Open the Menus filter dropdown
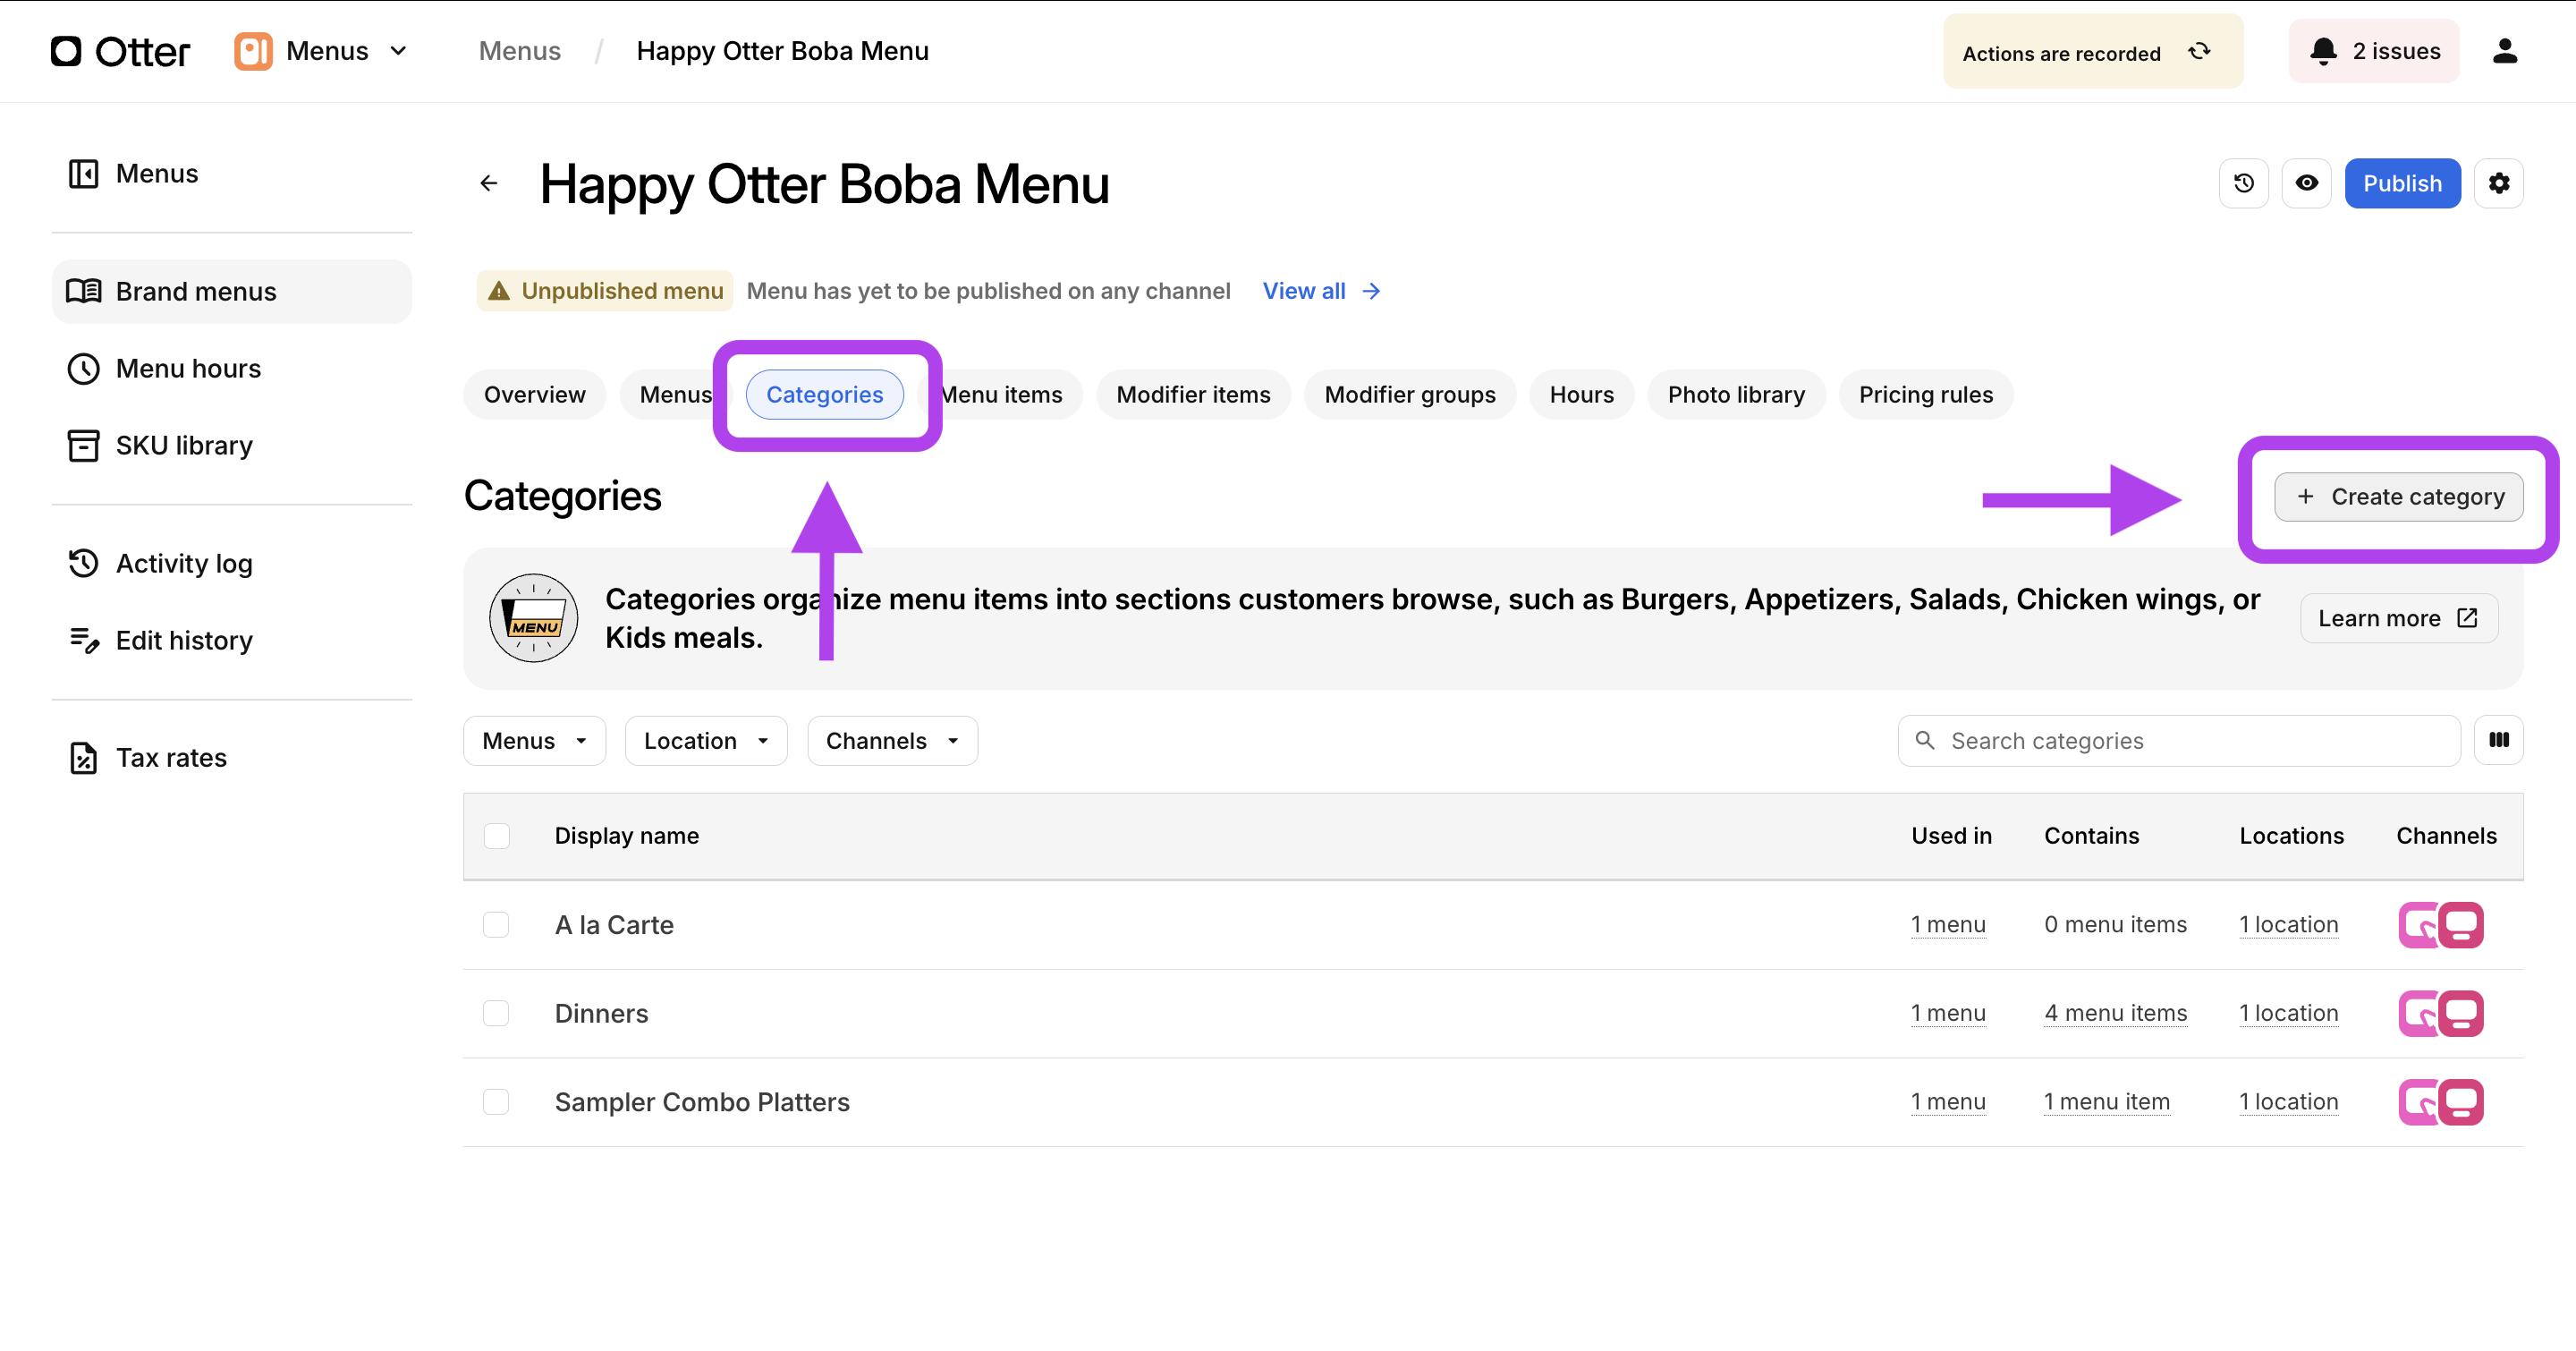Screen dimensions: 2576x1351 click(535, 741)
